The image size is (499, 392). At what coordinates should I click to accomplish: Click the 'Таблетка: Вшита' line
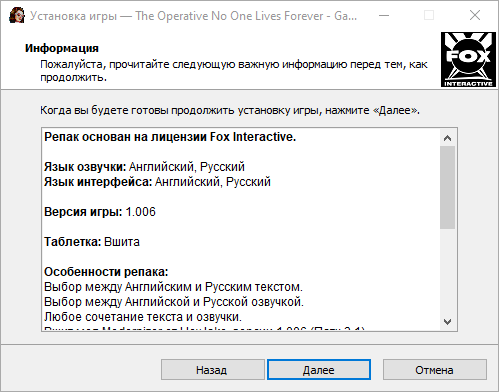tap(92, 242)
